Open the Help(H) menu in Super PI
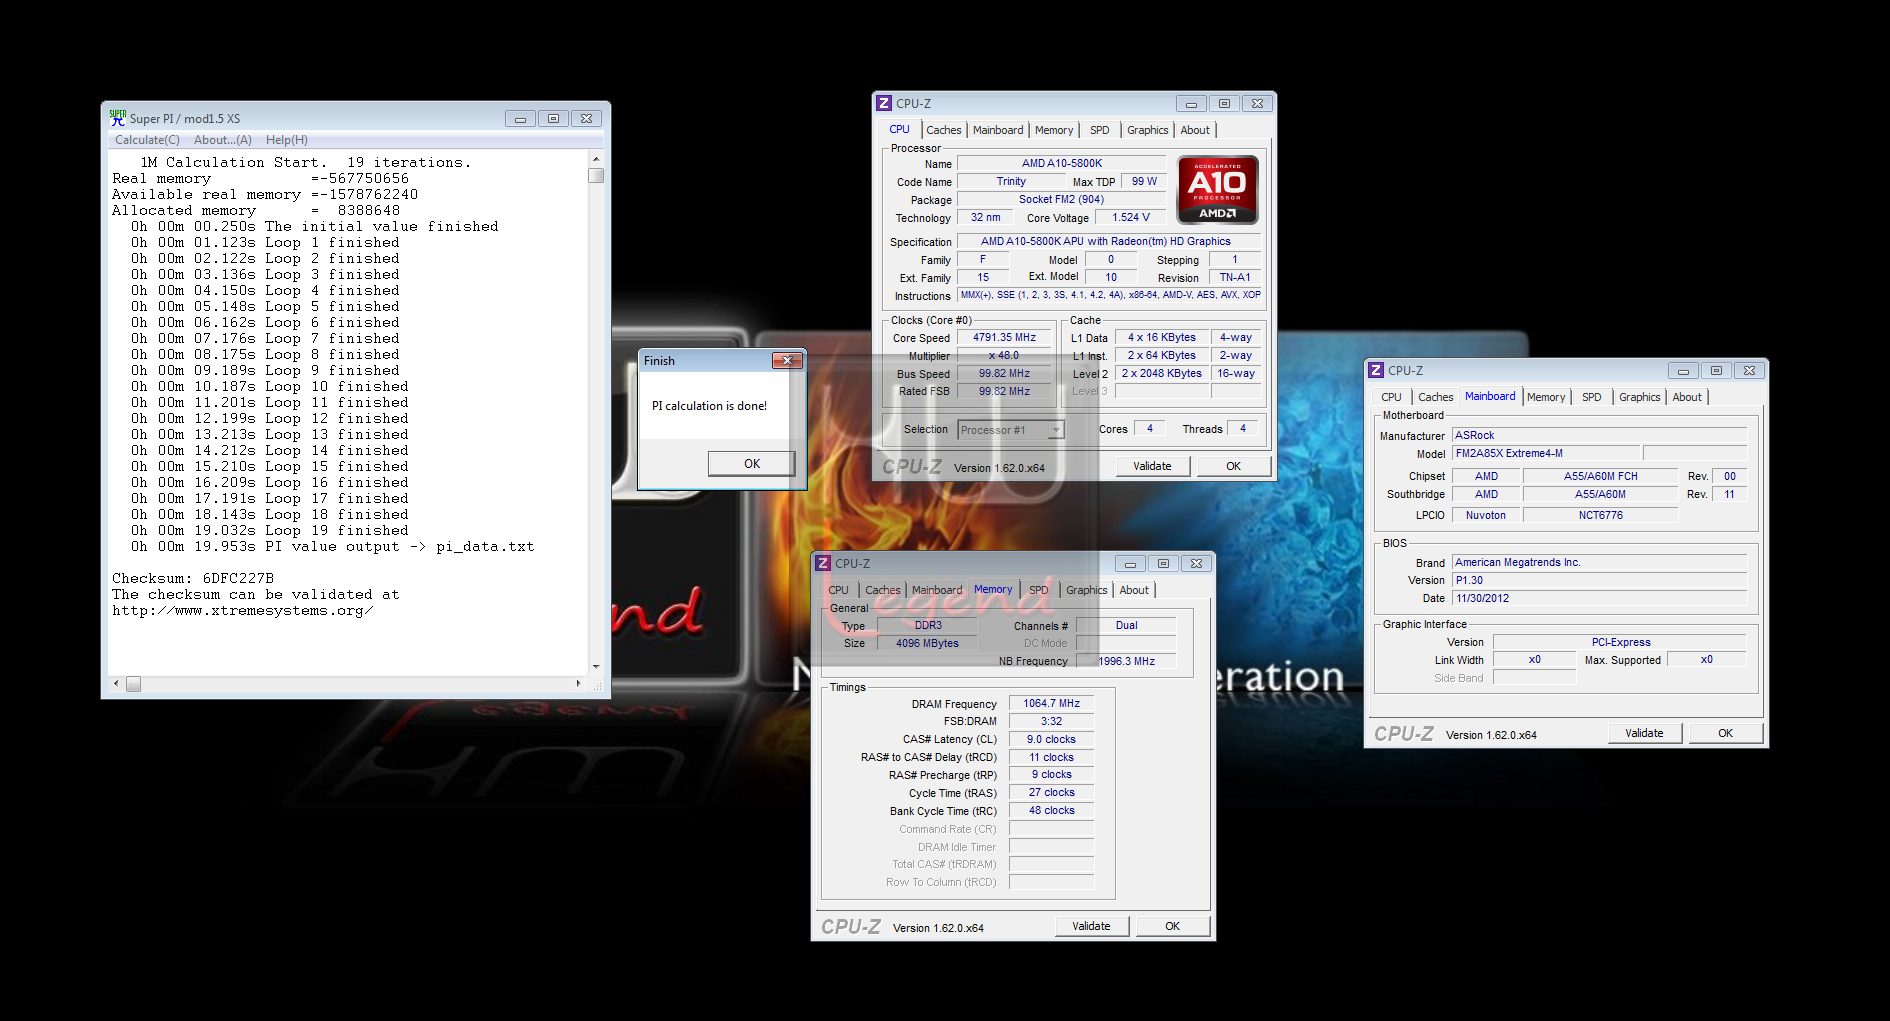Viewport: 1890px width, 1021px height. tap(287, 140)
